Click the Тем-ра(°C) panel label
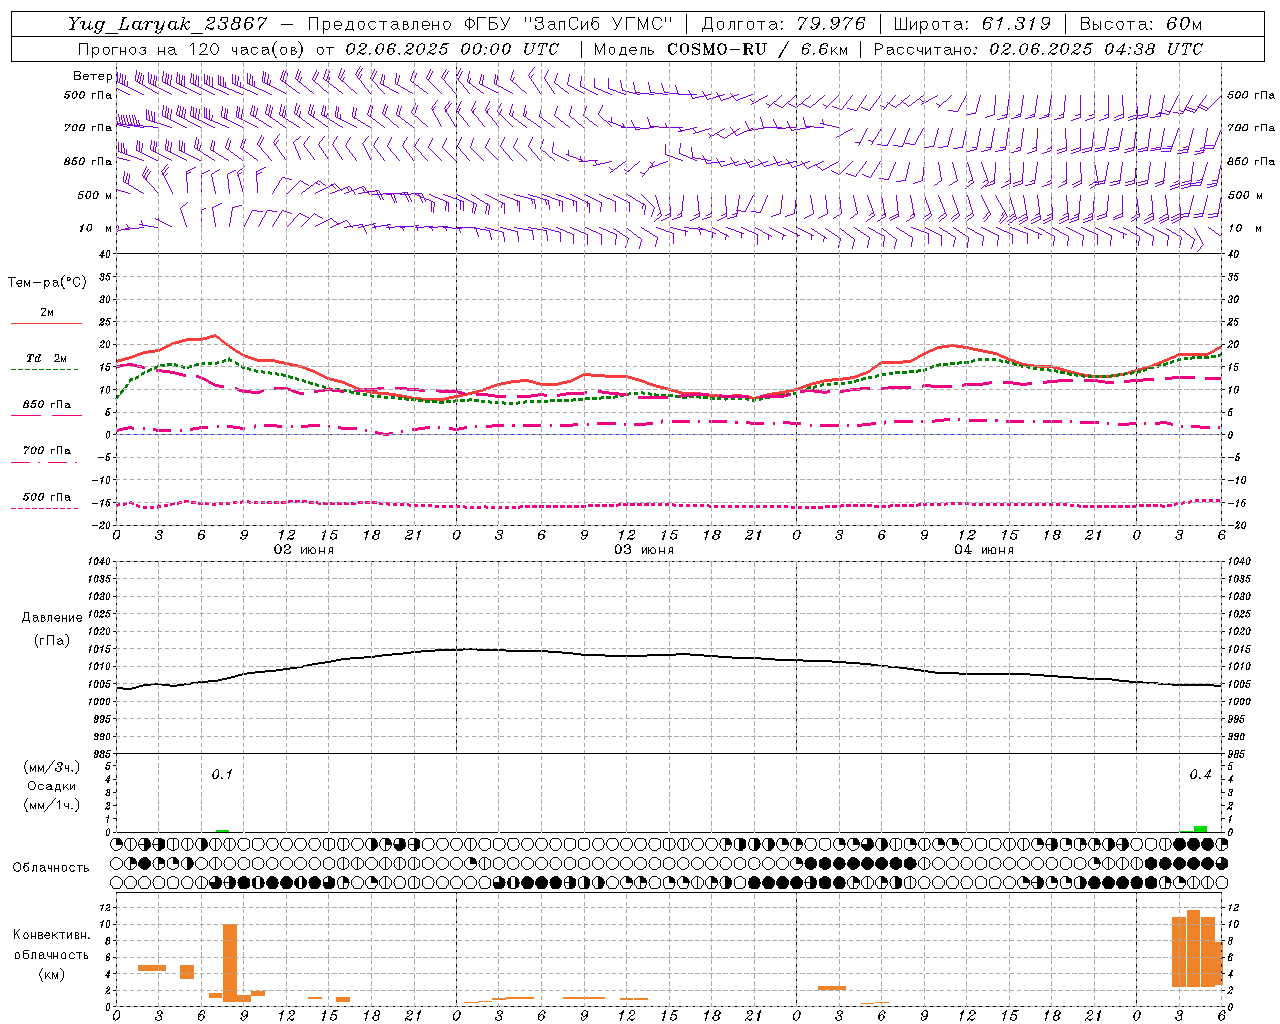This screenshot has width=1280, height=1024. [x=47, y=282]
